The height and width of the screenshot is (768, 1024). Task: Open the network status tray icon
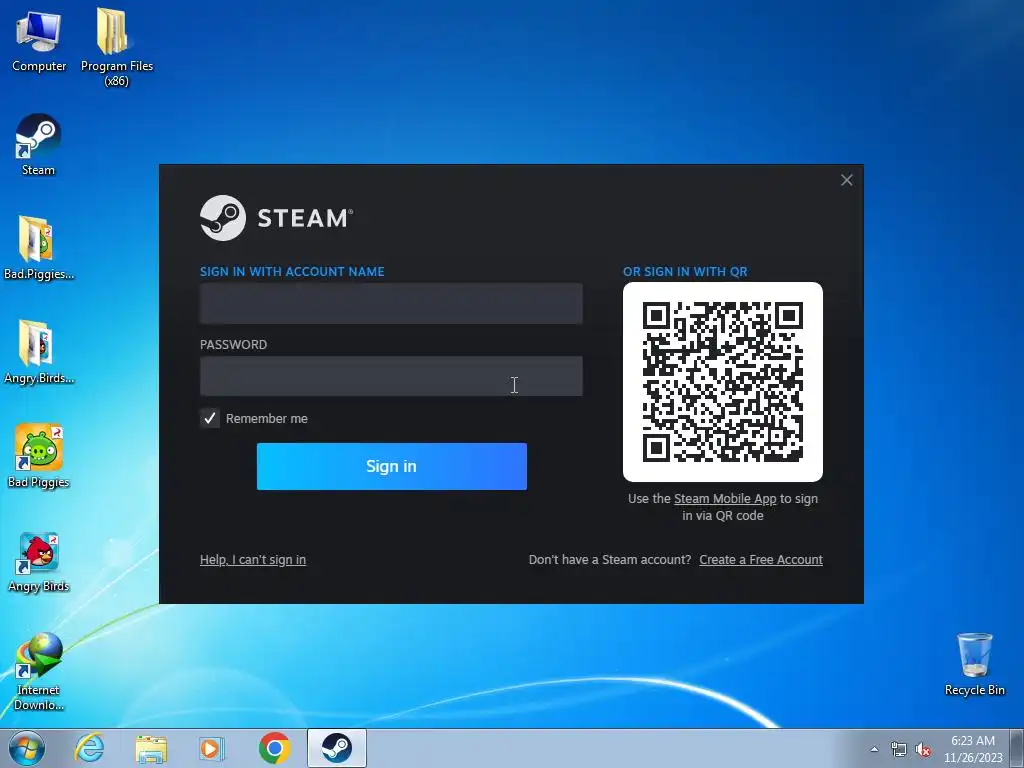point(899,749)
